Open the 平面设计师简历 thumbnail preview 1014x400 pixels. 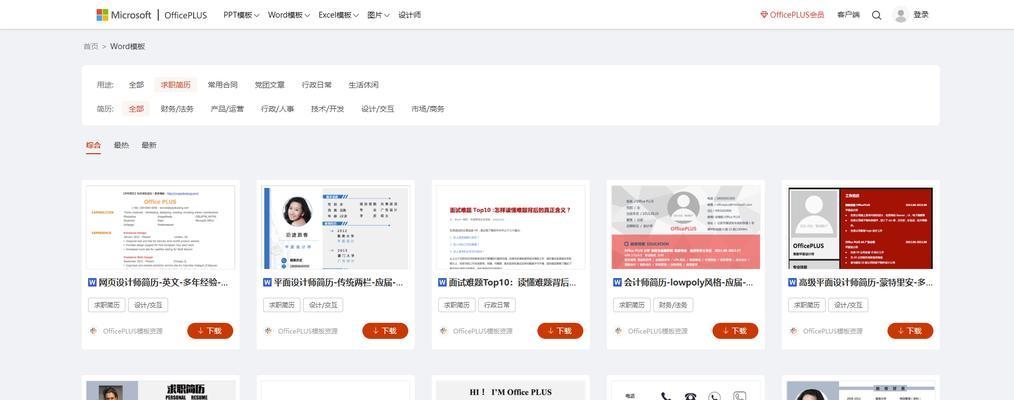pos(336,227)
